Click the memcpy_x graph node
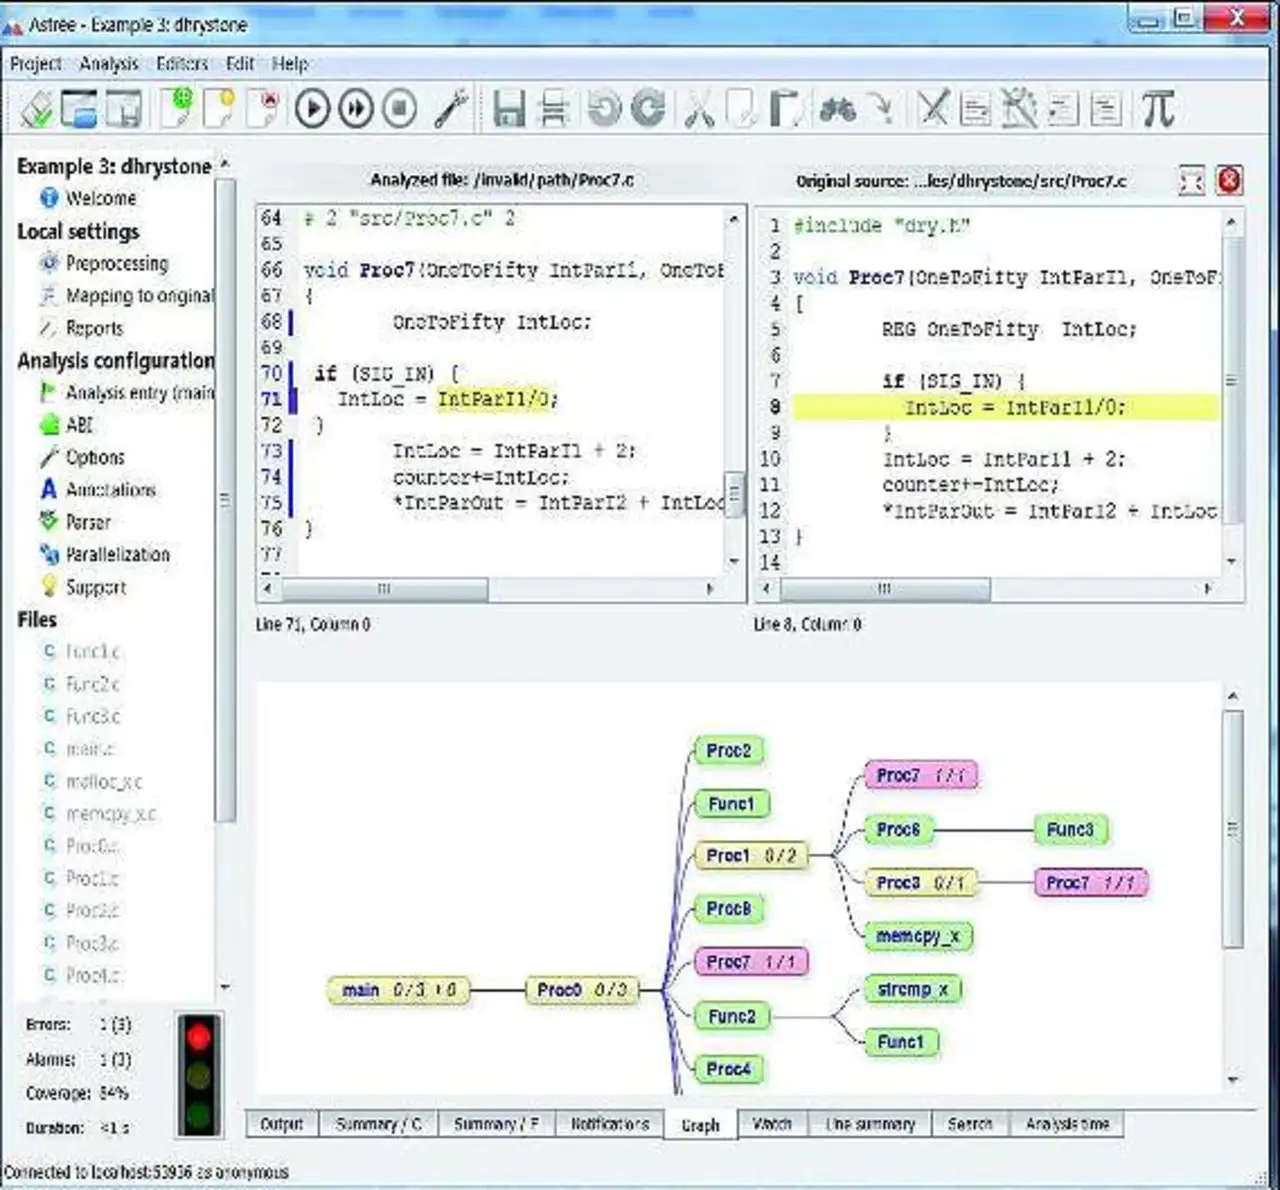1280x1190 pixels. [918, 936]
